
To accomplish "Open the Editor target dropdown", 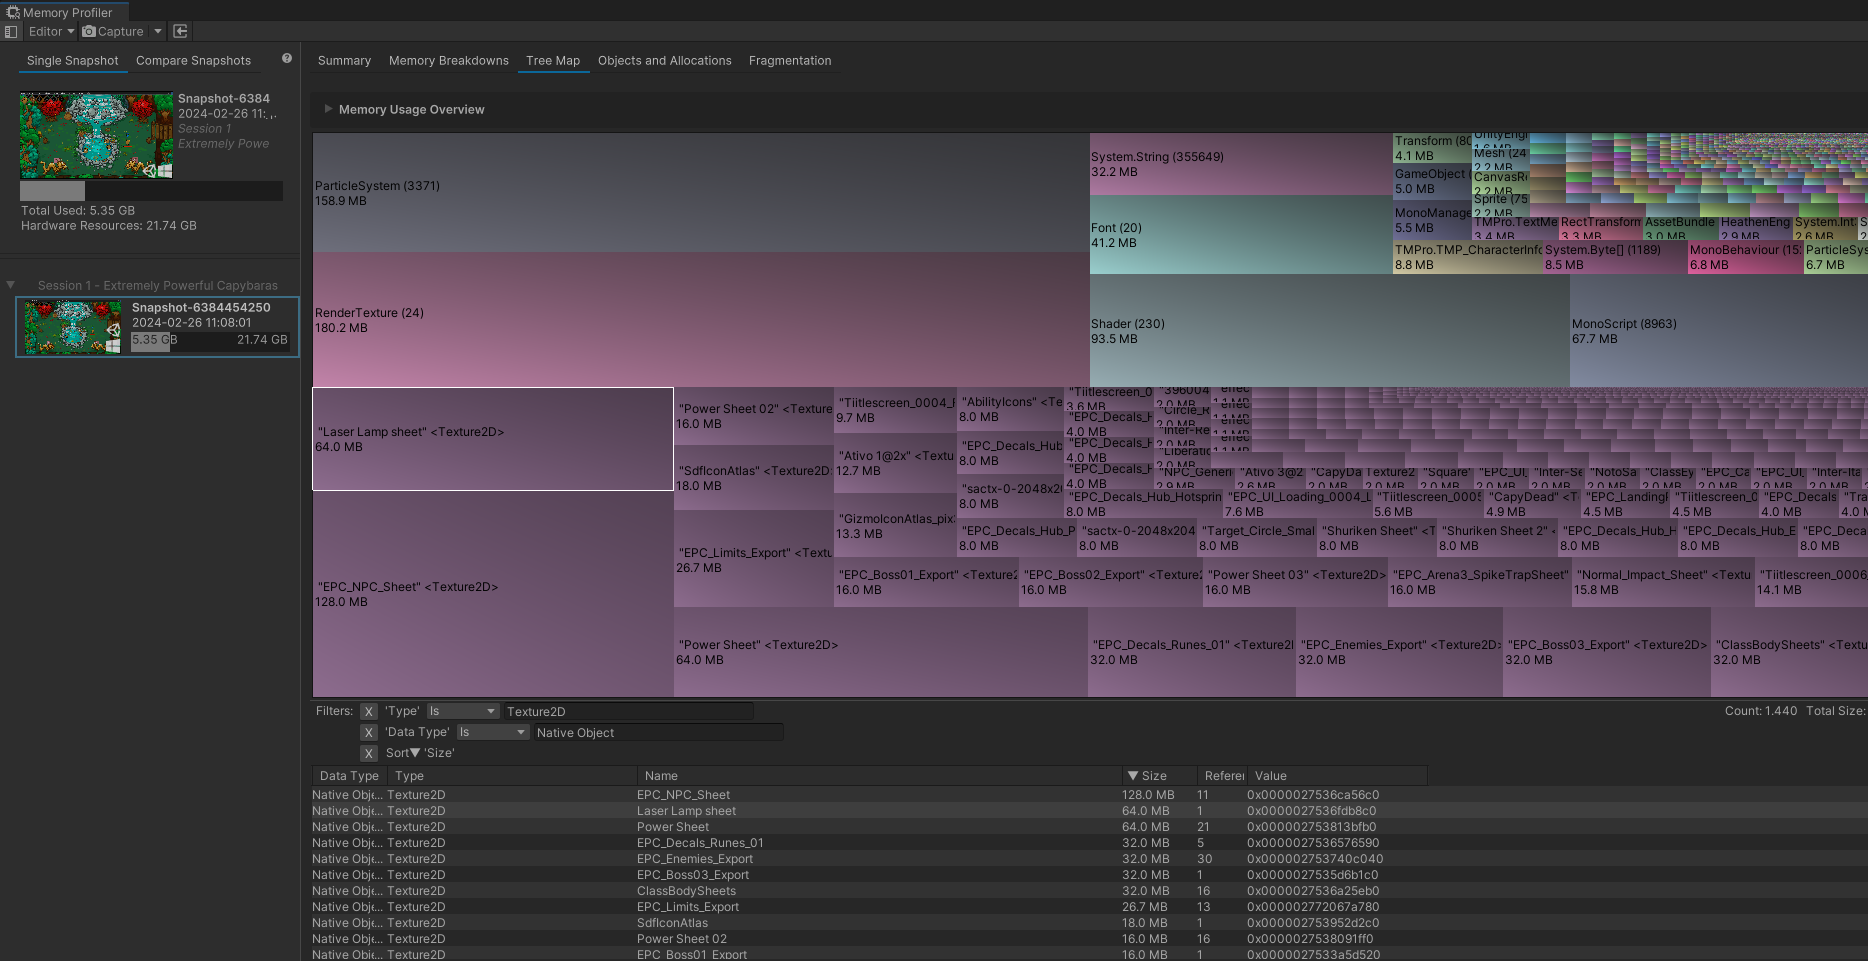I will (x=51, y=32).
